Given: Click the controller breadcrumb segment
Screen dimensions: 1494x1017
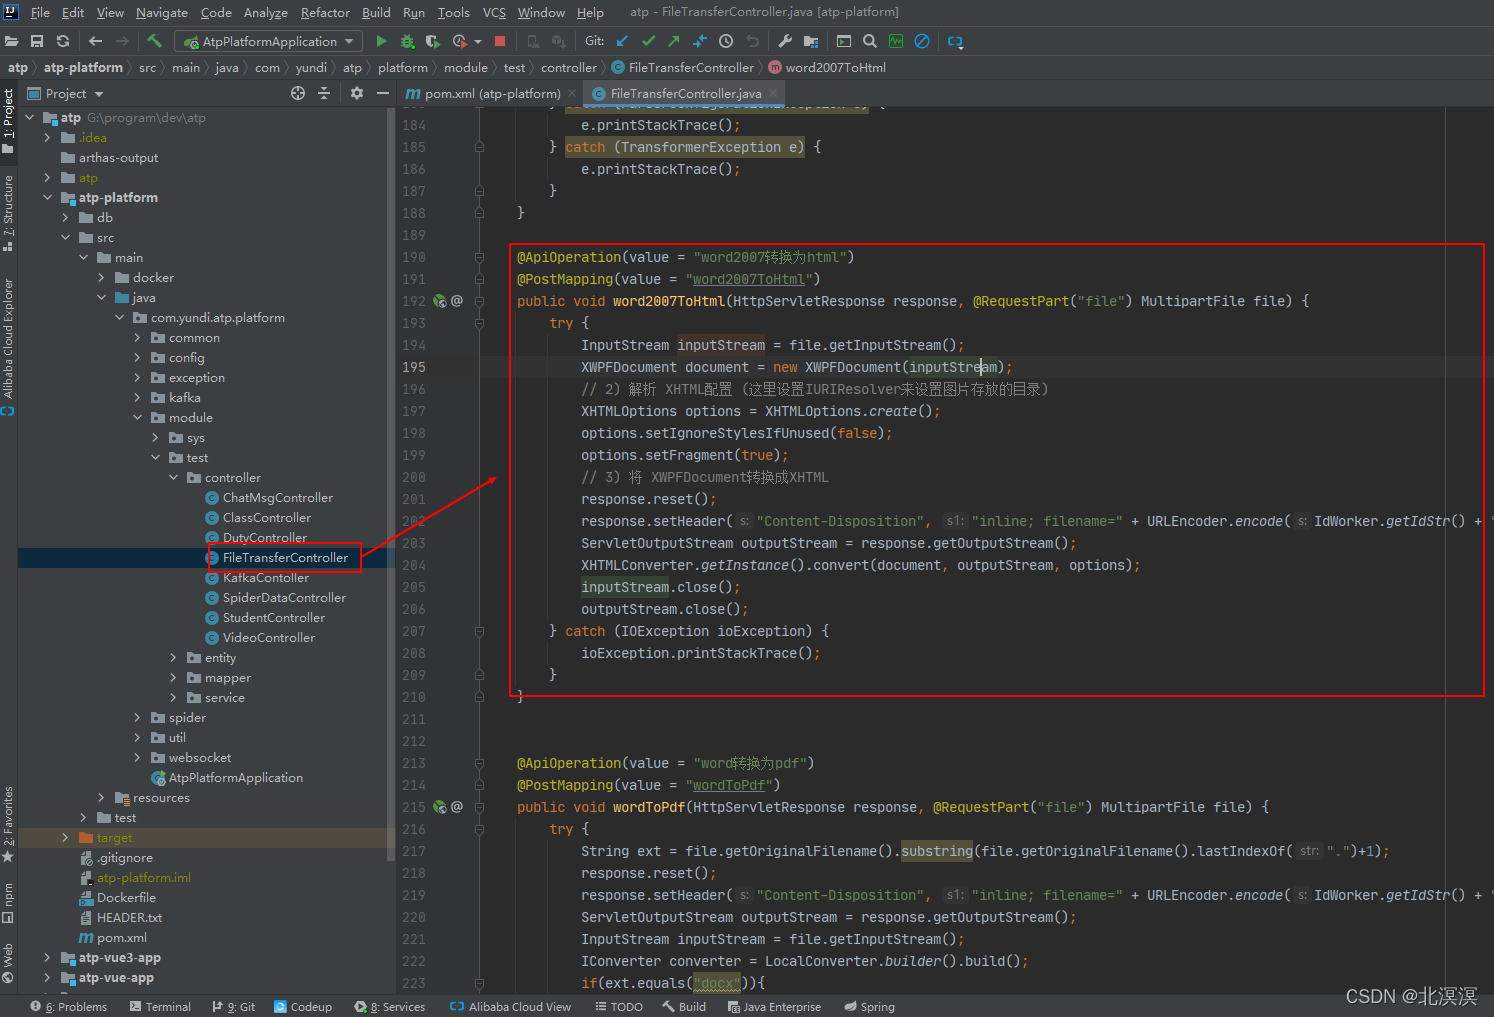Looking at the screenshot, I should click(569, 67).
